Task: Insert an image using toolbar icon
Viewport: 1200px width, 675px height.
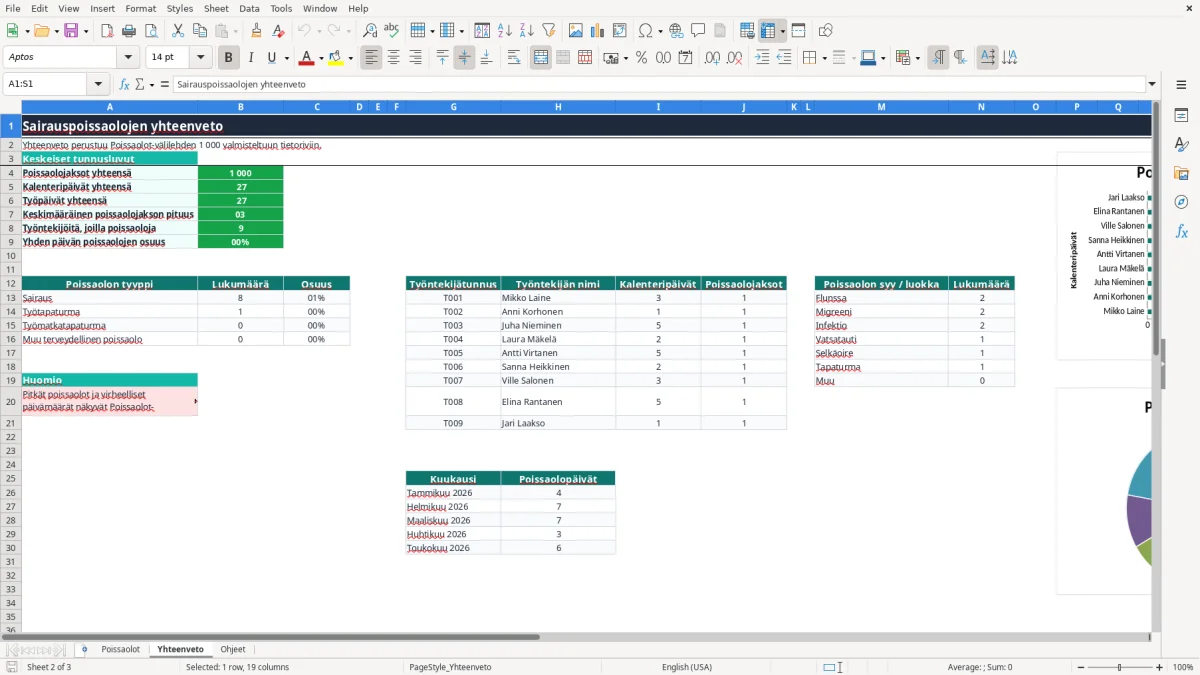Action: point(576,31)
